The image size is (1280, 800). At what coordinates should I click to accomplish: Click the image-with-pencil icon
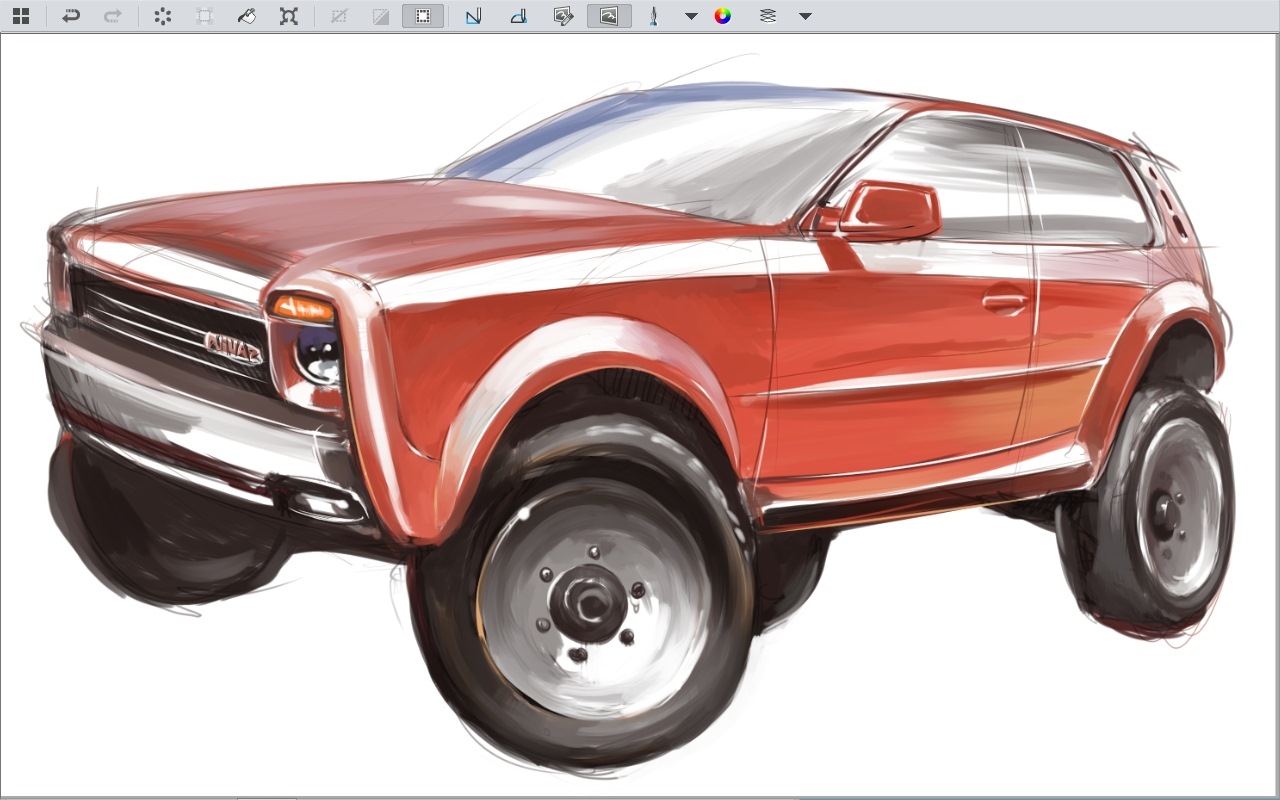[x=563, y=16]
